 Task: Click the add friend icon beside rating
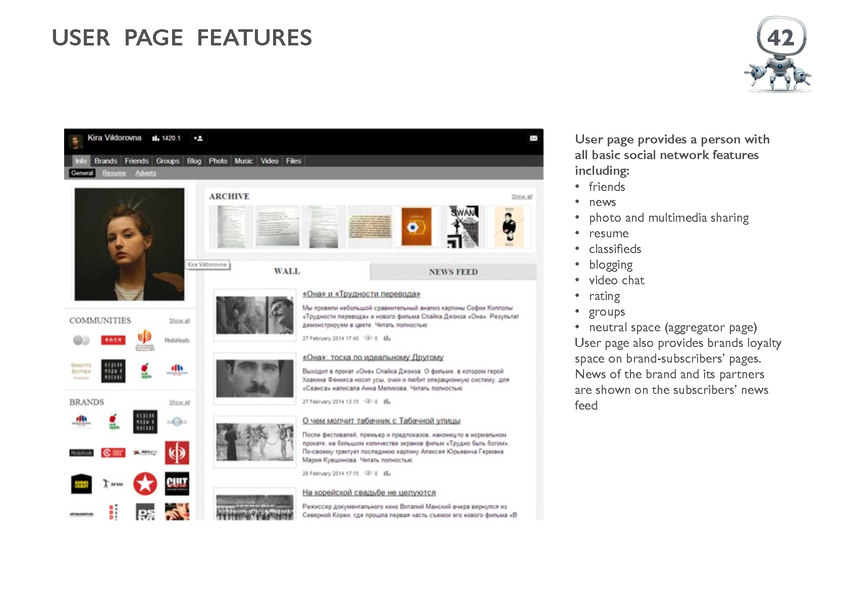(198, 138)
